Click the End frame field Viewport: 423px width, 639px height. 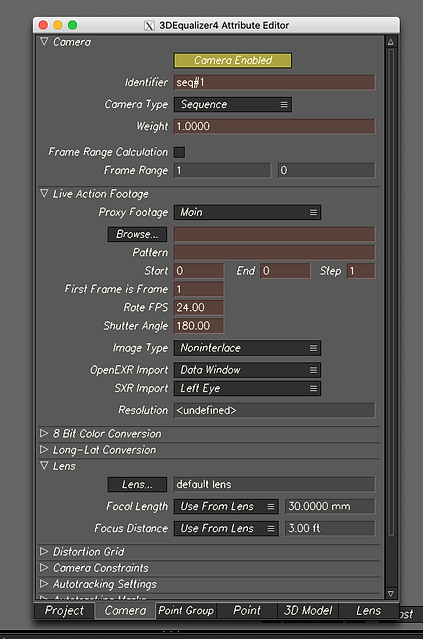[285, 271]
